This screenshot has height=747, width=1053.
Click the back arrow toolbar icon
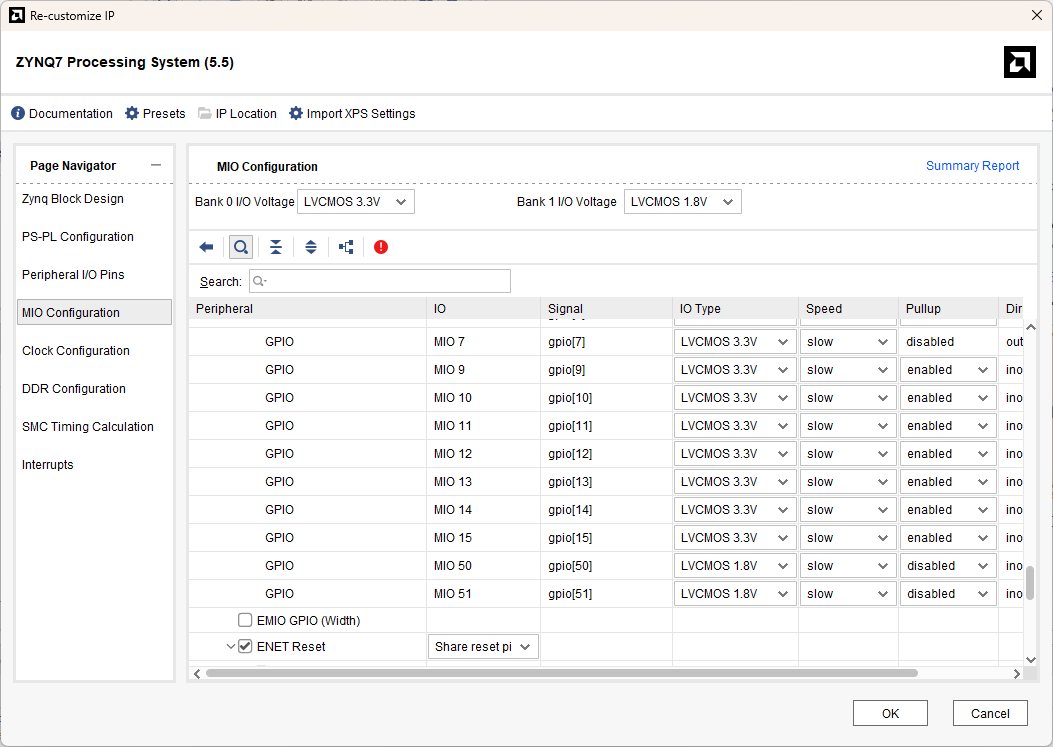pyautogui.click(x=206, y=247)
